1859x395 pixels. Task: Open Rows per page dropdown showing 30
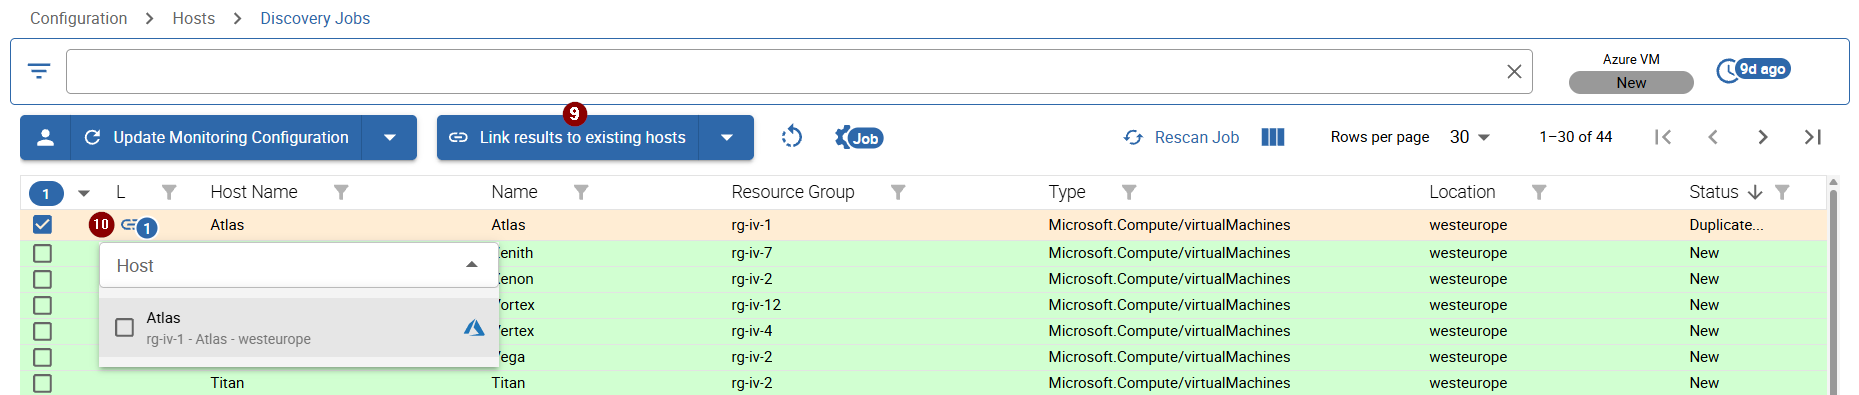coord(1470,137)
